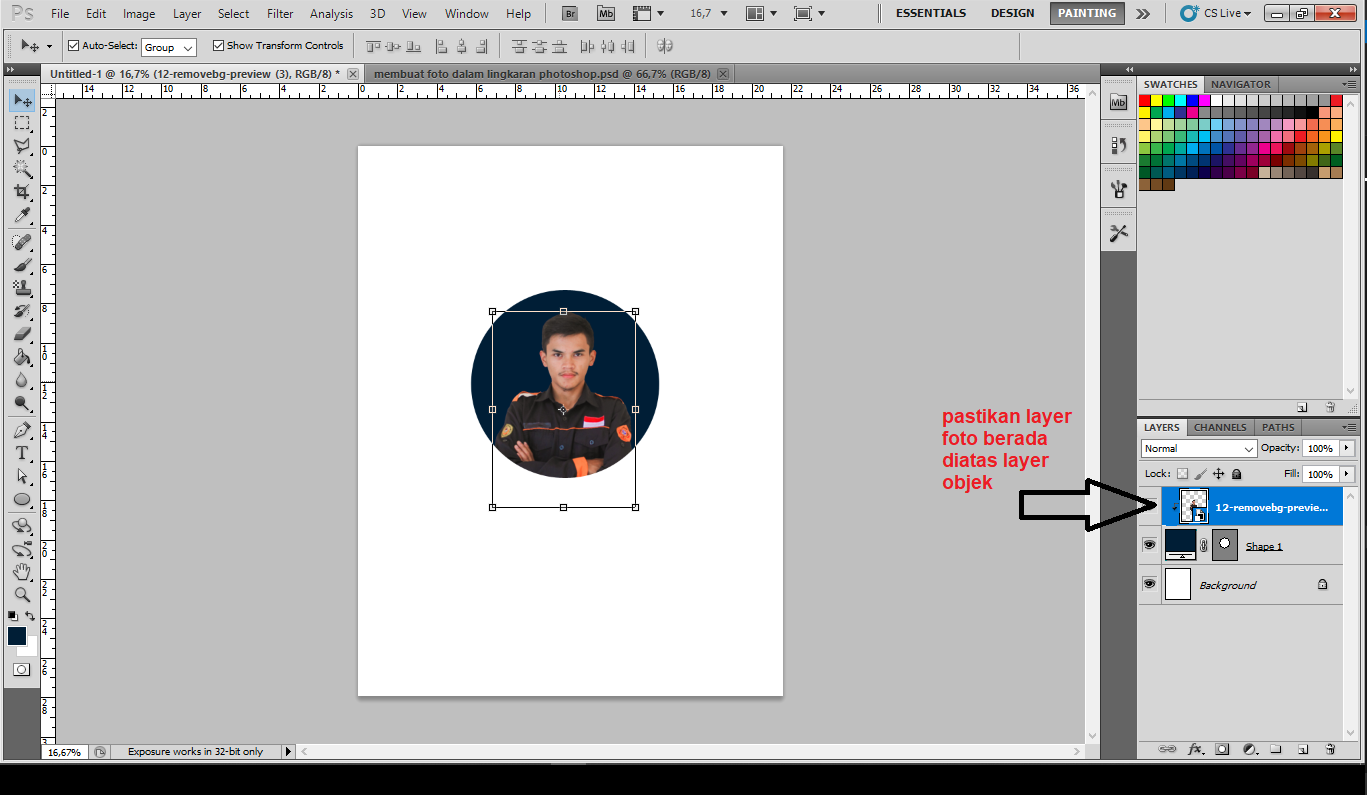Select the Eyedropper tool

click(22, 215)
